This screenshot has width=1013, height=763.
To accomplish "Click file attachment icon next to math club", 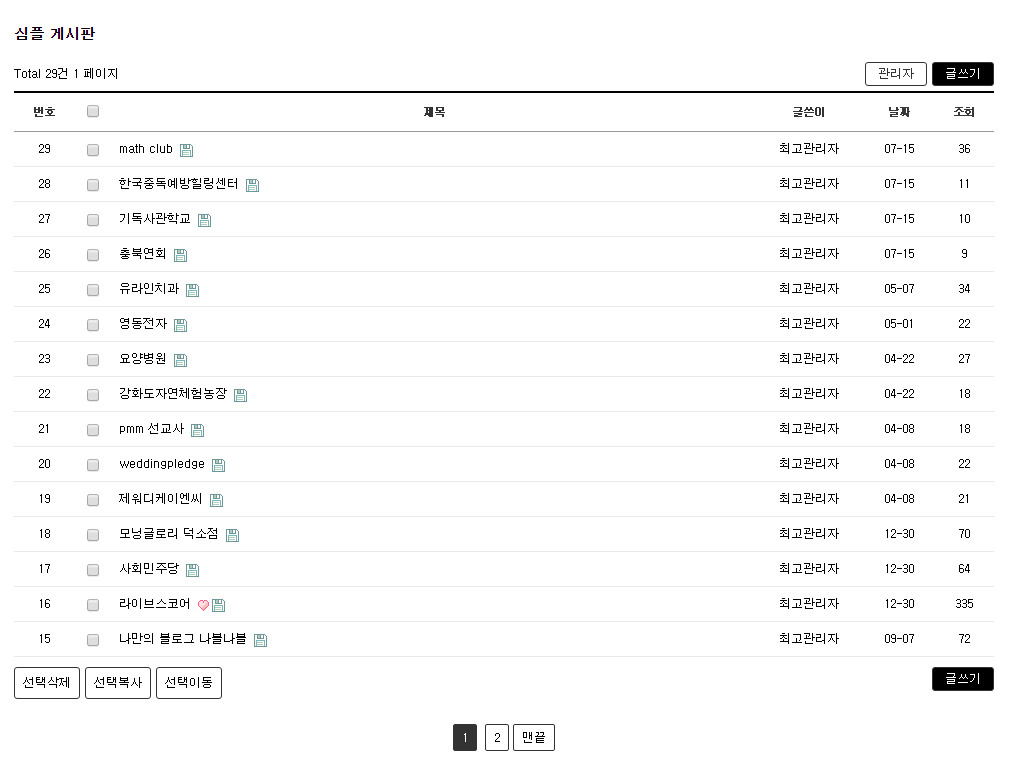I will click(186, 150).
